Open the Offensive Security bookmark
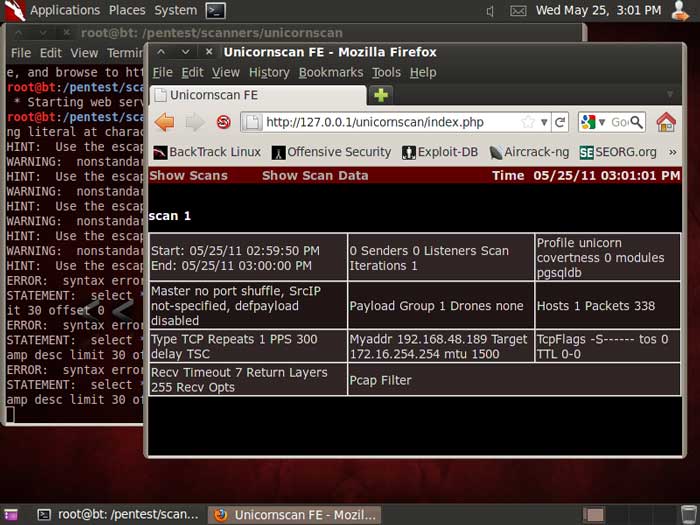700x525 pixels. click(x=331, y=152)
